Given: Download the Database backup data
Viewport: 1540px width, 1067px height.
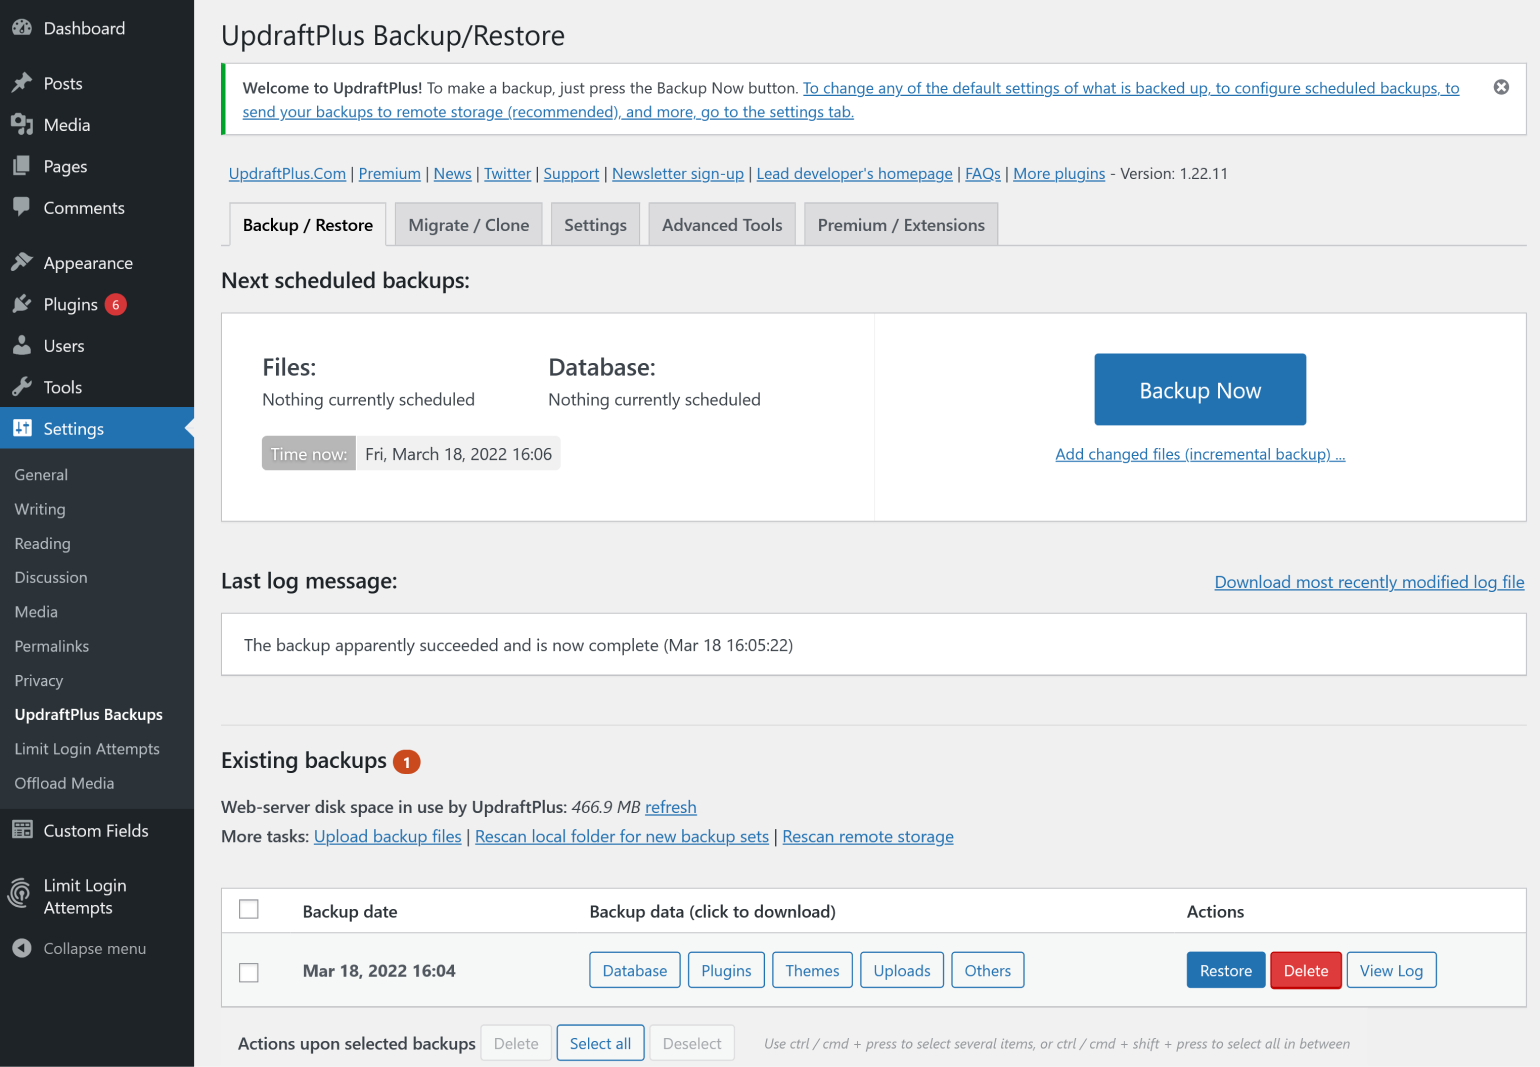Looking at the screenshot, I should coord(635,970).
